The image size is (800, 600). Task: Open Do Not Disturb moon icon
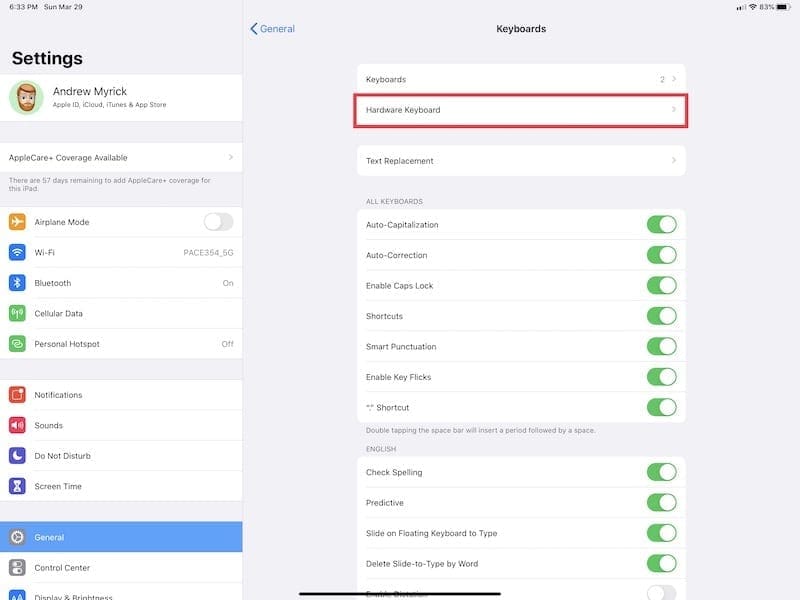click(17, 456)
